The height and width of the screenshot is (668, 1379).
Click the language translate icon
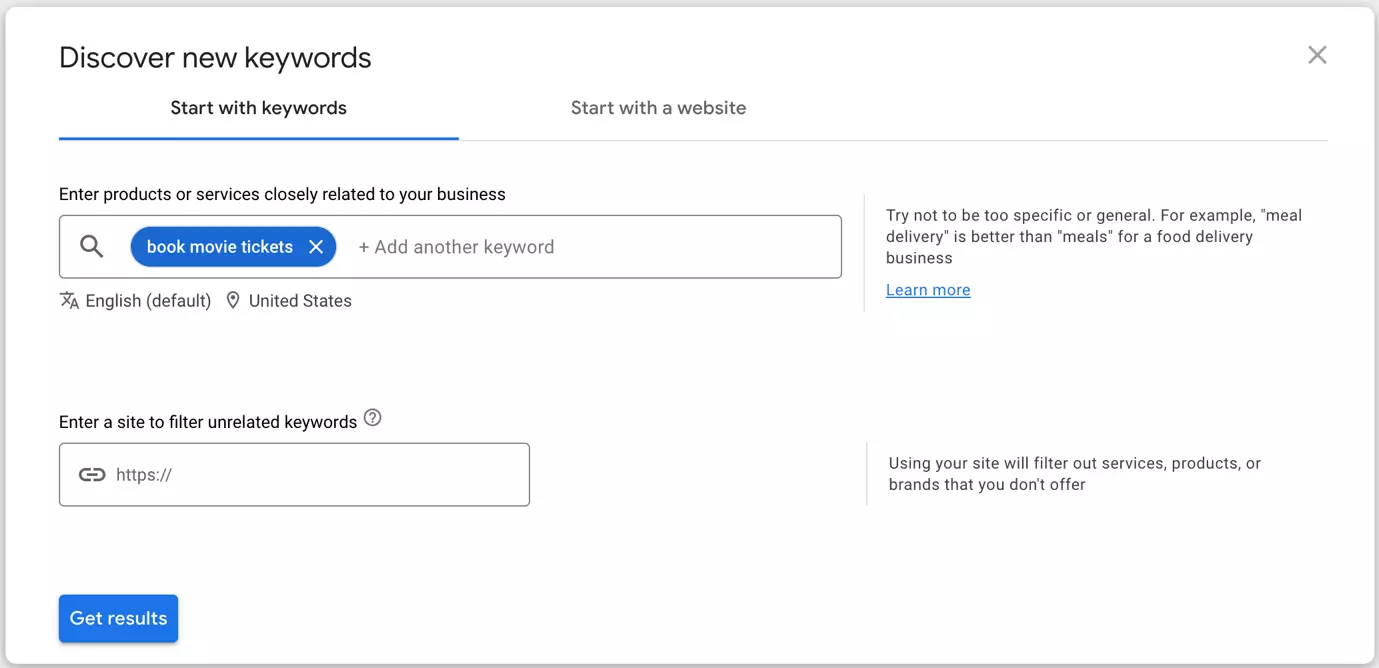click(69, 301)
